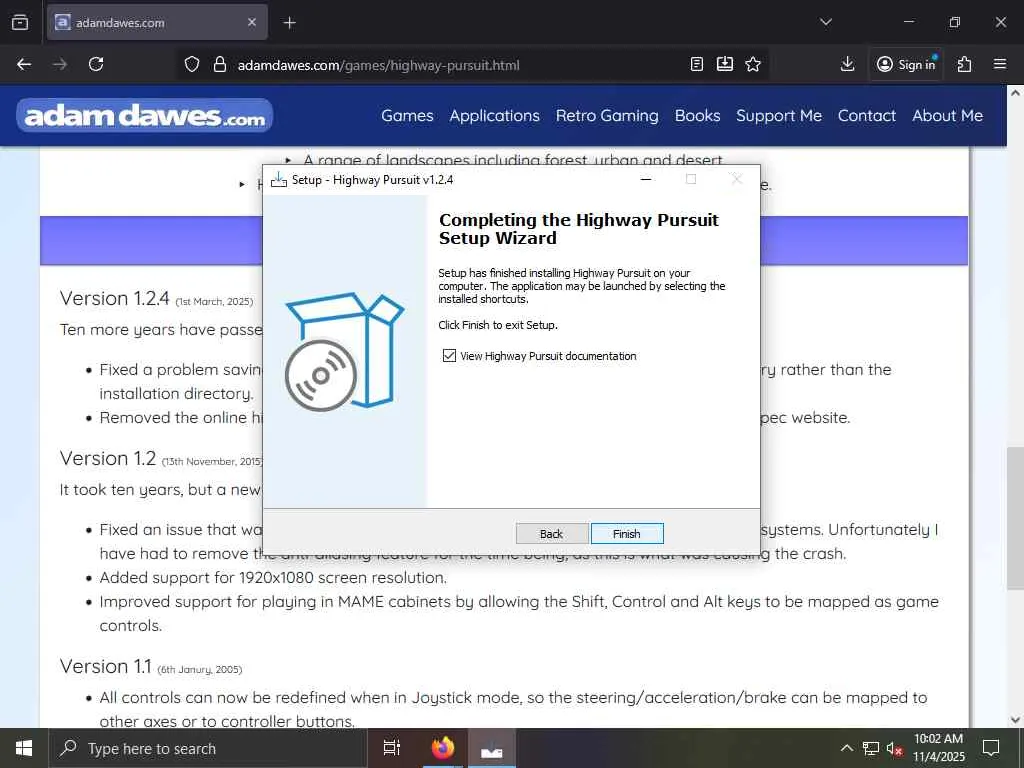Click the setup window title icon

pos(279,180)
